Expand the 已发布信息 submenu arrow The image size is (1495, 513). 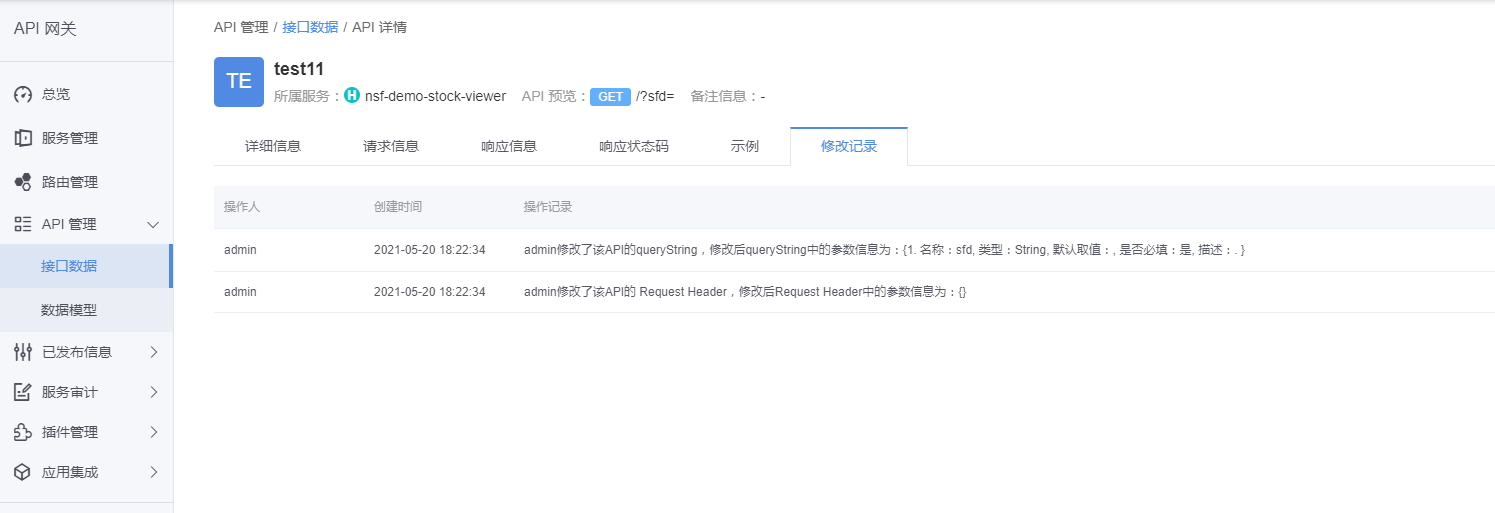(153, 352)
